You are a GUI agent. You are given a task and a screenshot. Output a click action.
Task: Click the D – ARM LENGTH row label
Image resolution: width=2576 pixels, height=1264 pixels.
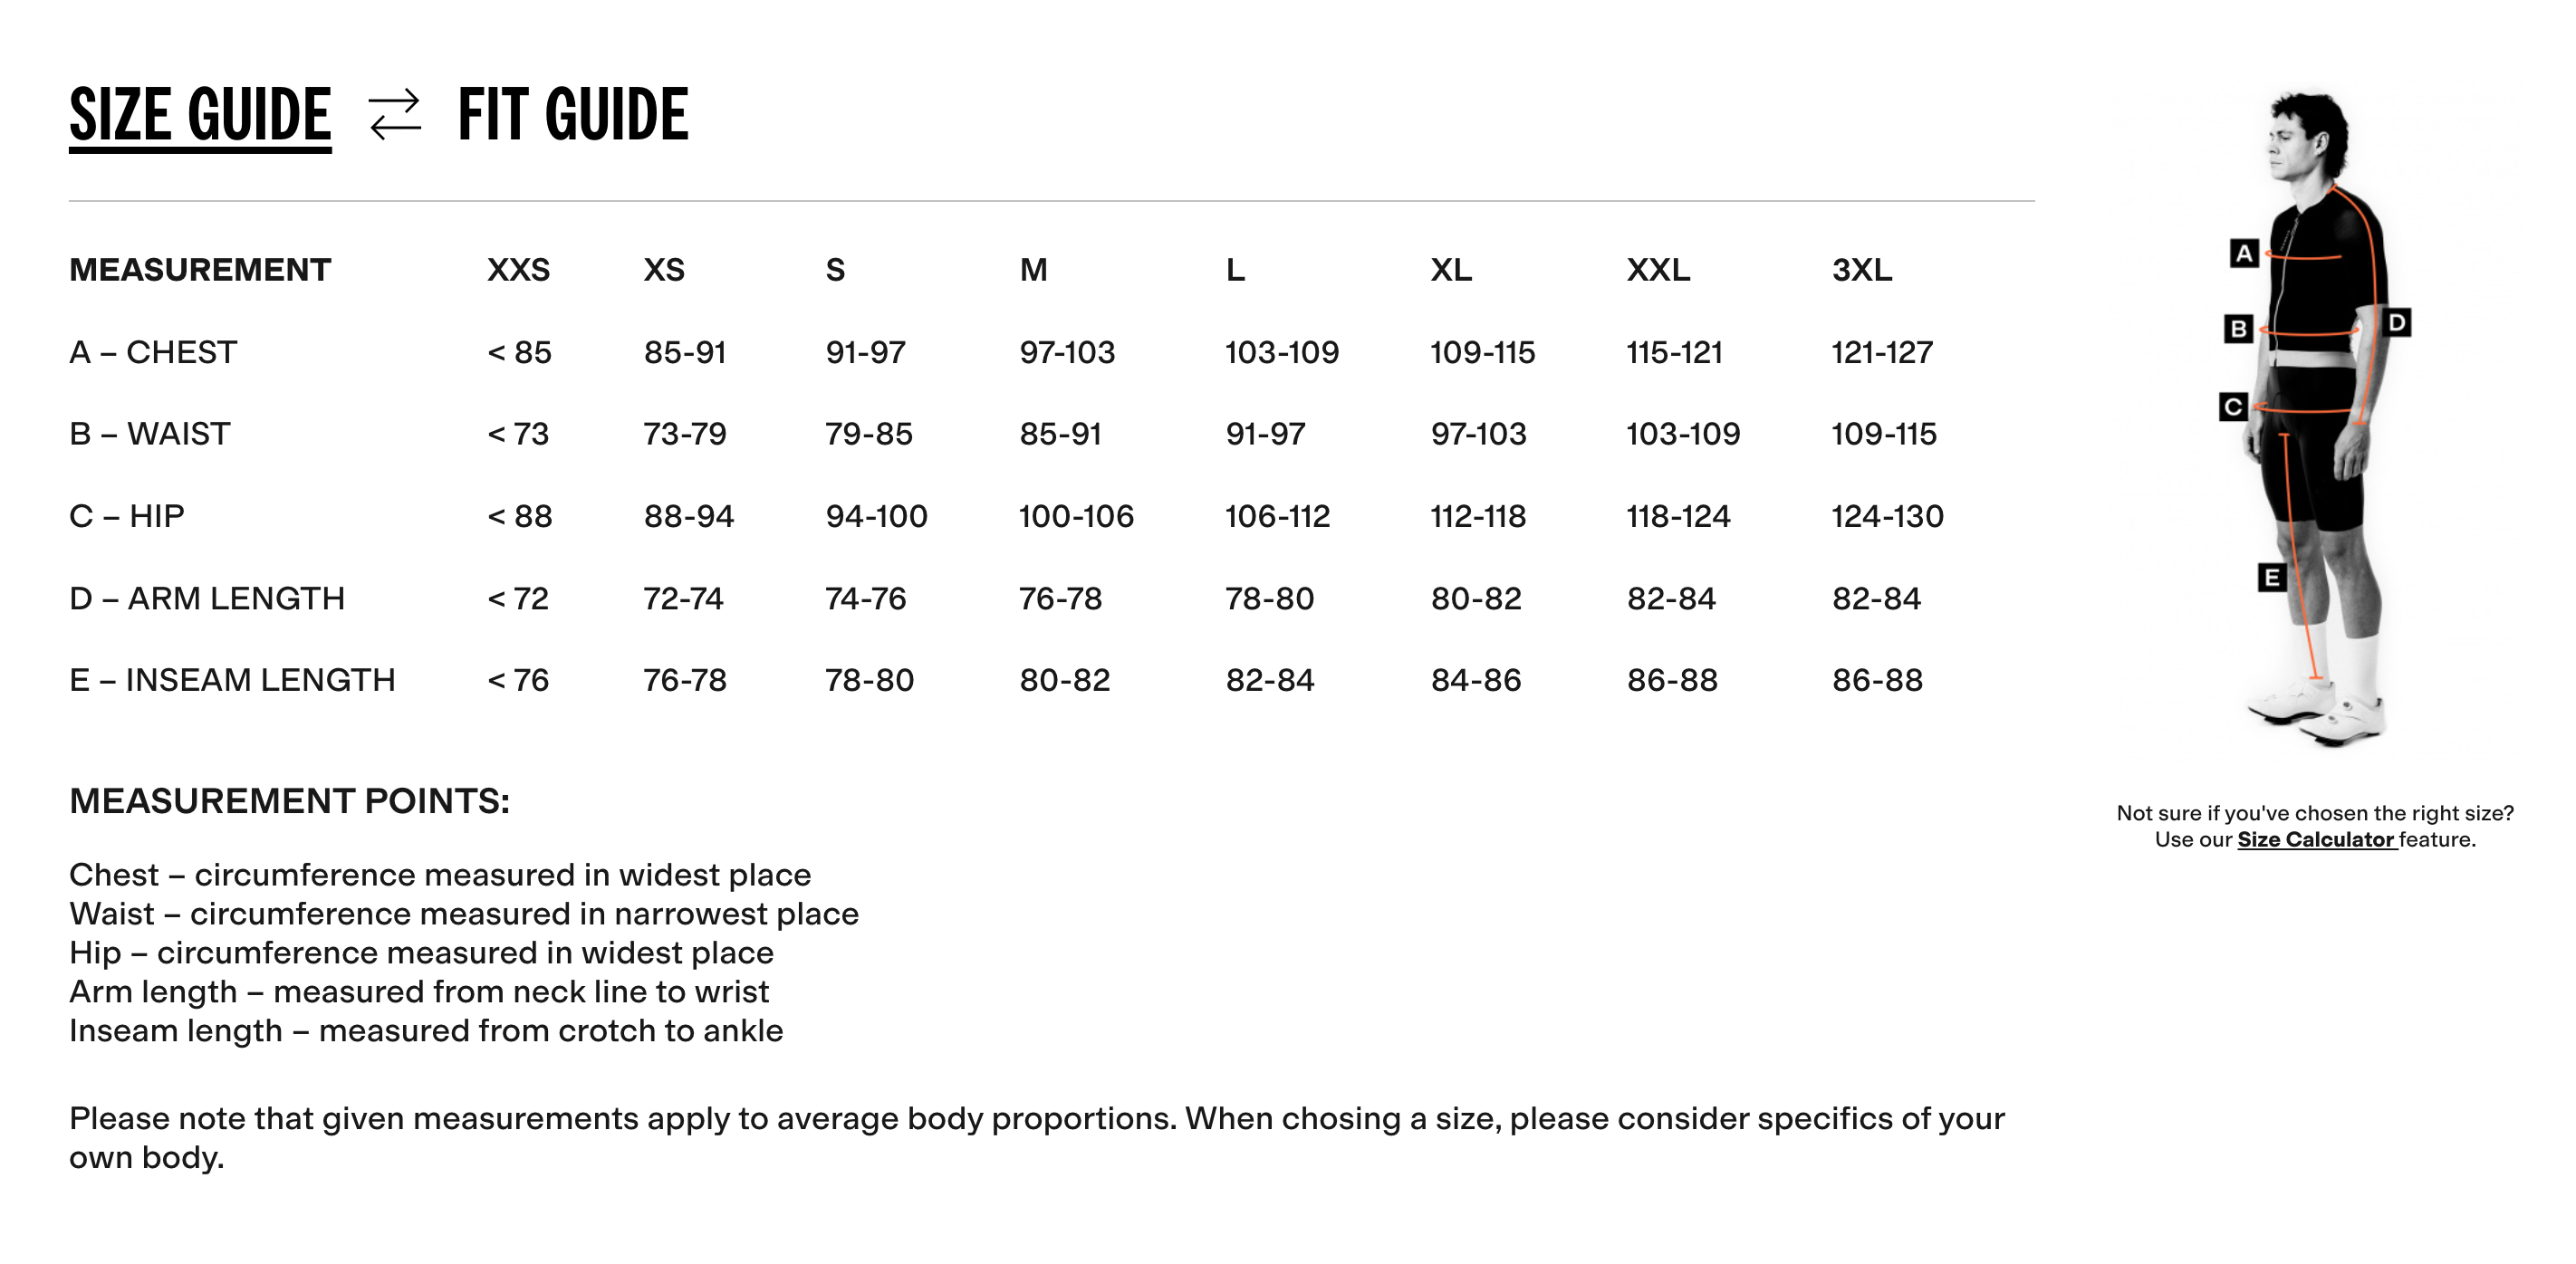(x=207, y=598)
